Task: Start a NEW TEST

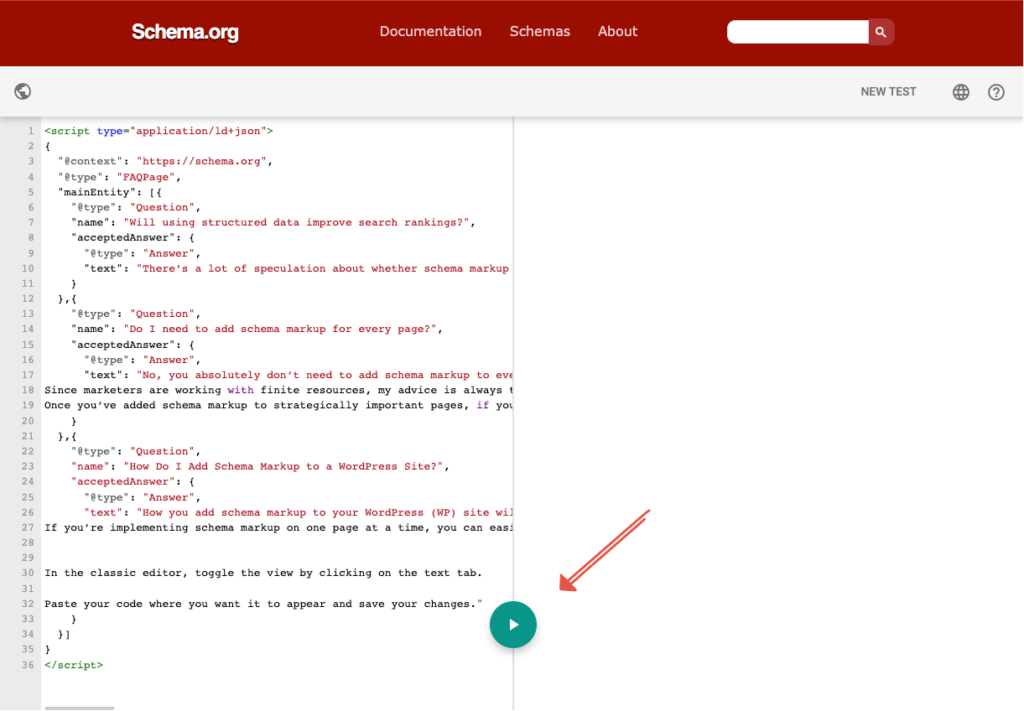Action: click(888, 92)
